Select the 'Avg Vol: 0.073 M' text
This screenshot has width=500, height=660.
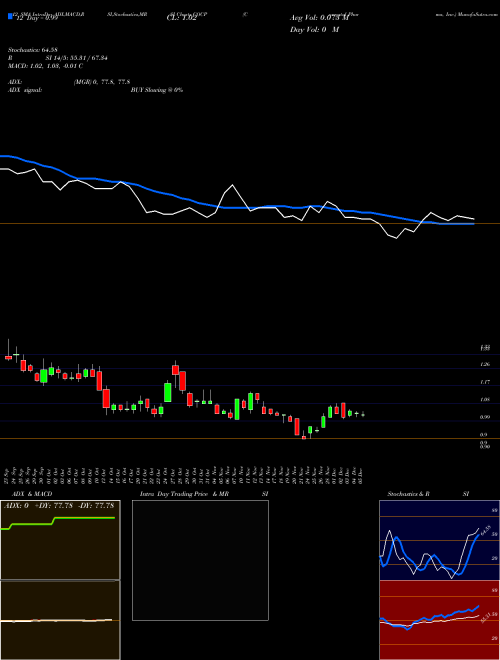pos(319,18)
